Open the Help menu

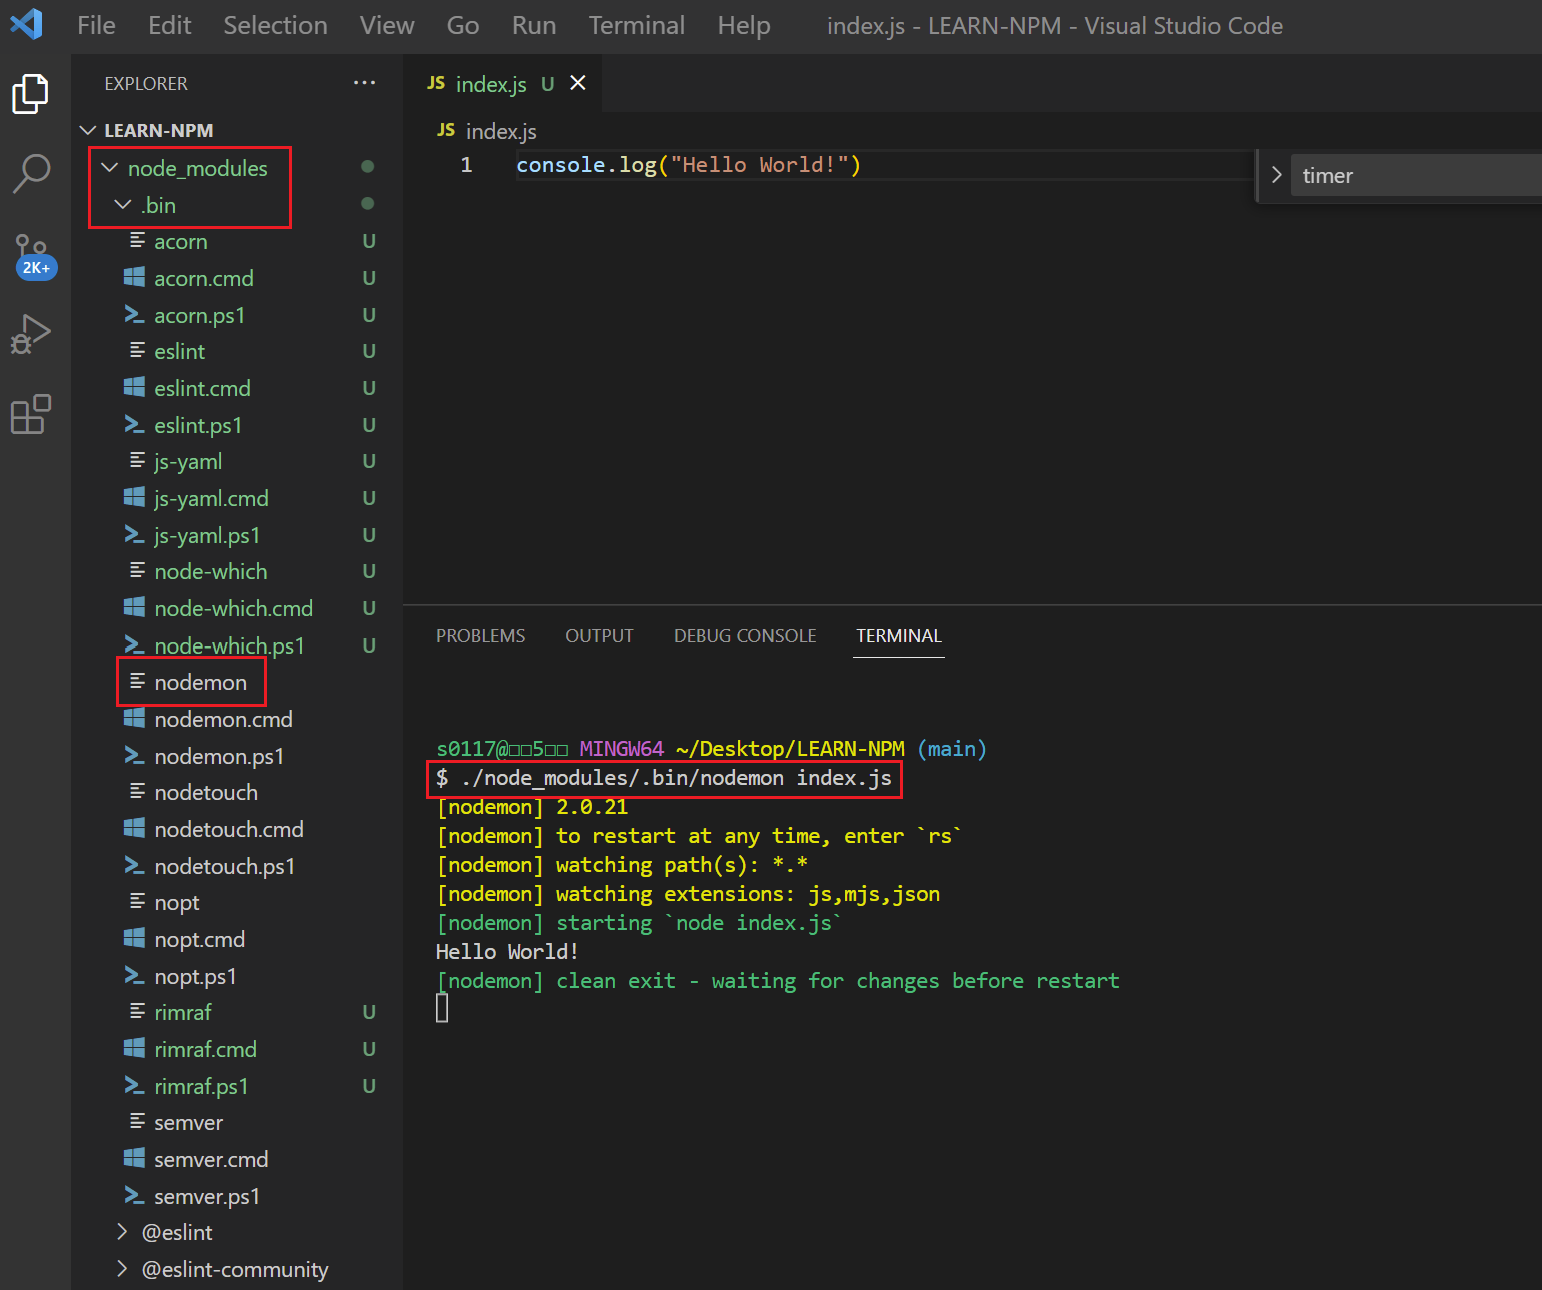pos(744,25)
